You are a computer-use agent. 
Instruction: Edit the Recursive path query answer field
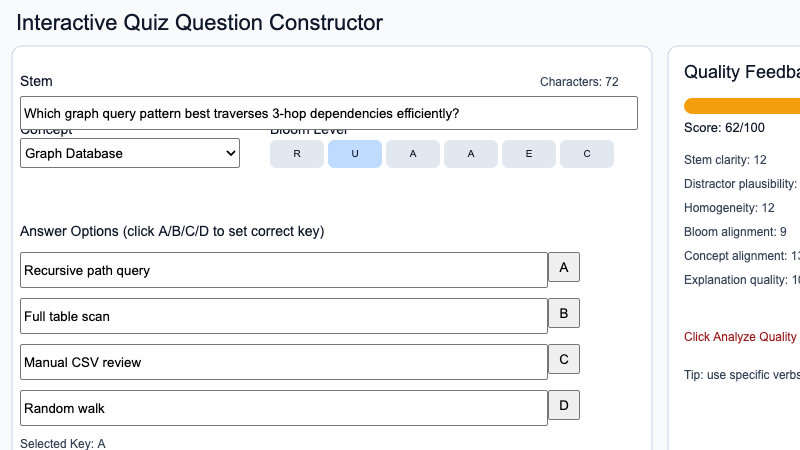[x=284, y=270]
